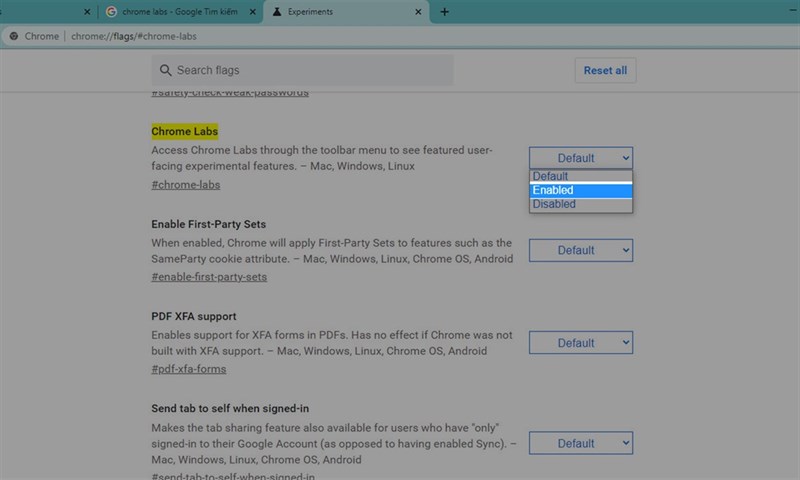
Task: Follow the #enable-first-party-sets link
Action: tap(209, 277)
